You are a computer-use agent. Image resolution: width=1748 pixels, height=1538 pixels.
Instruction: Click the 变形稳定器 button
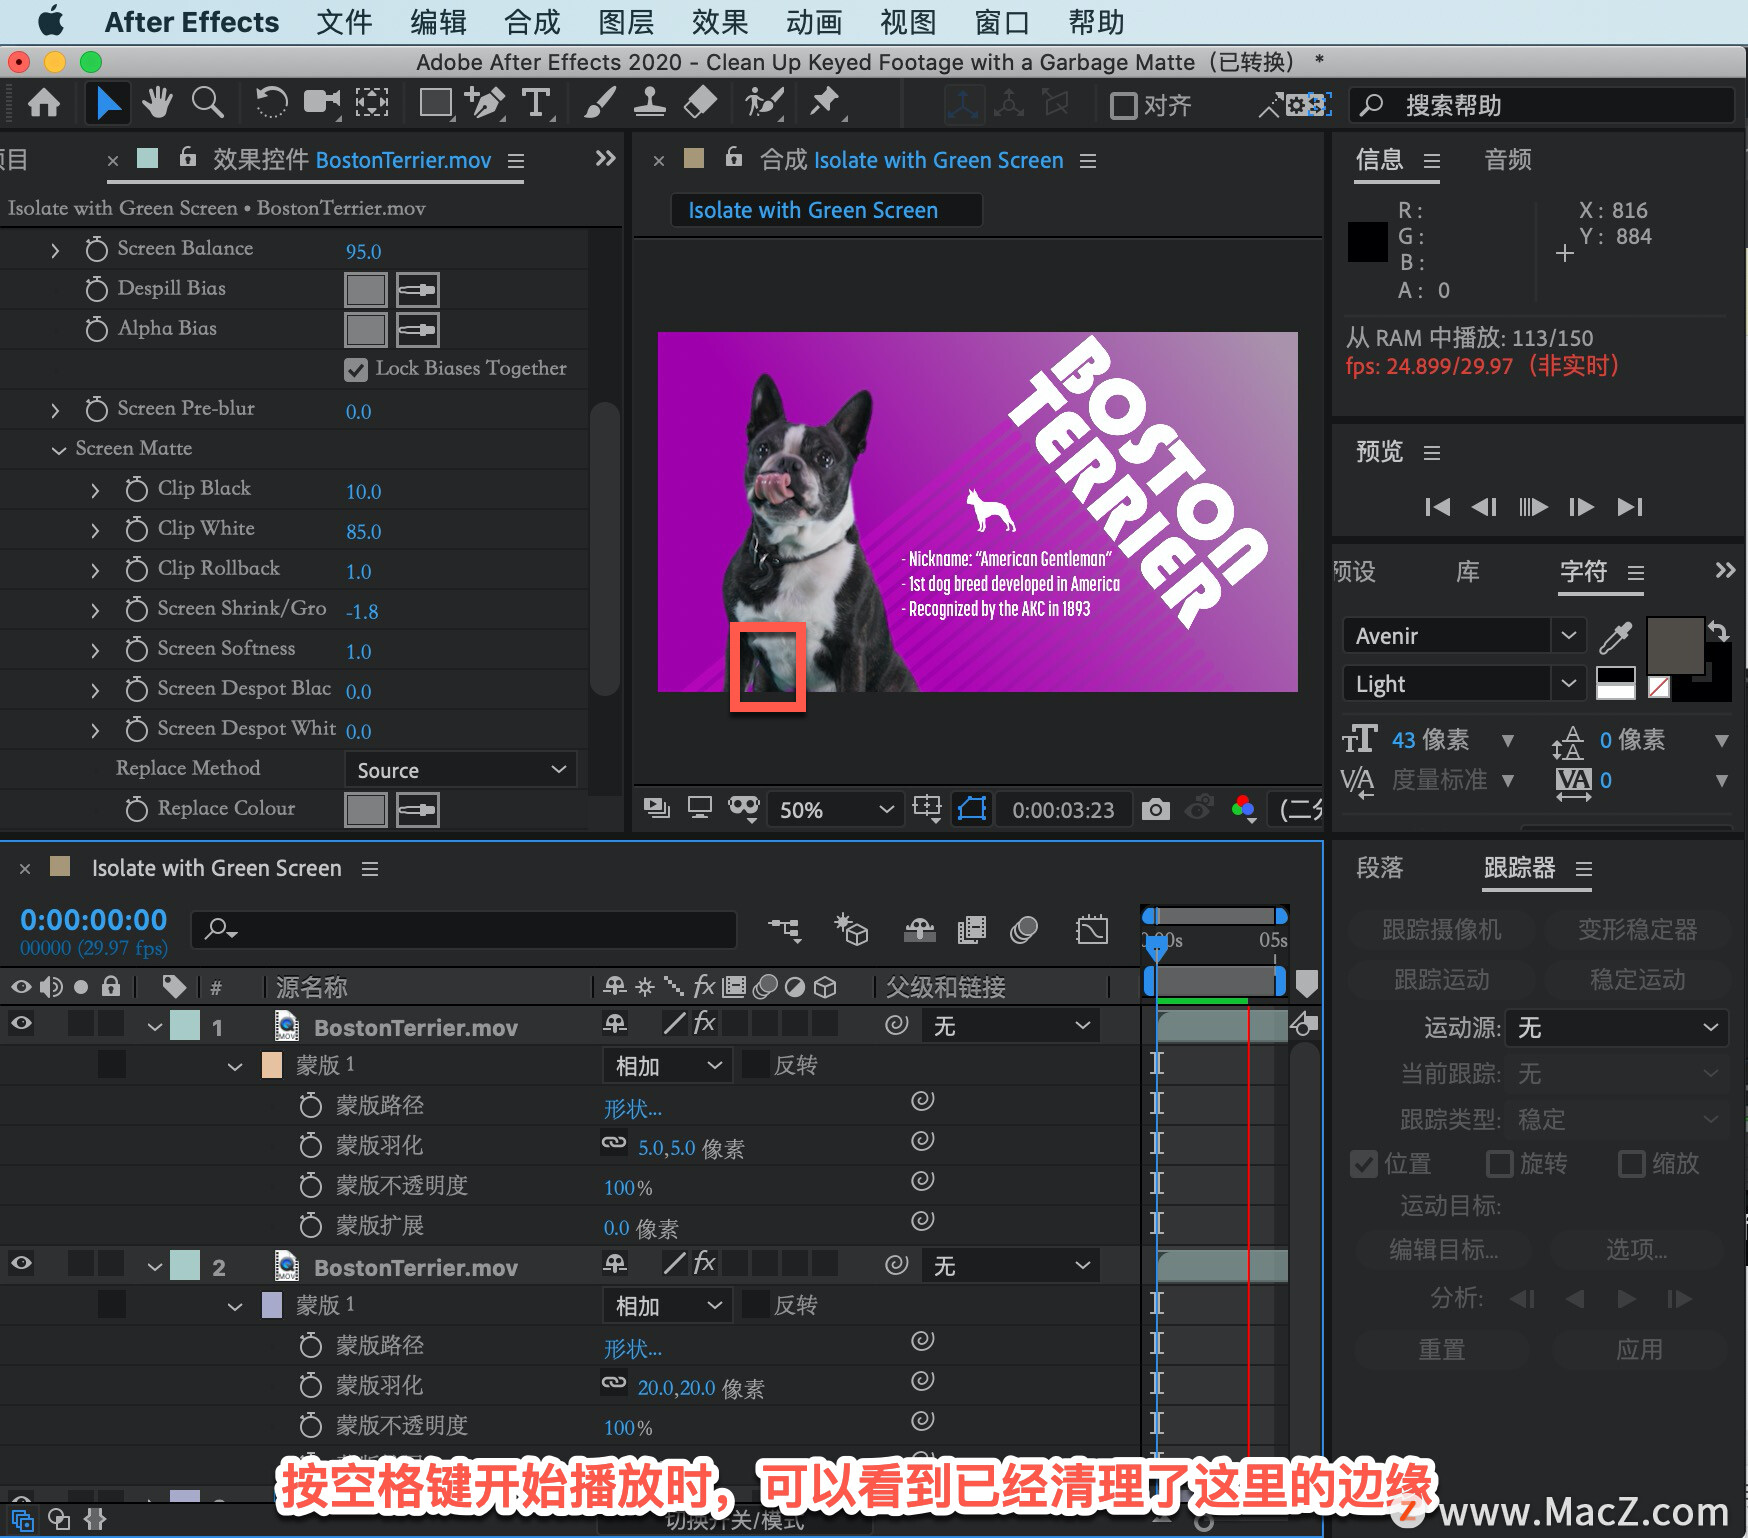1637,930
